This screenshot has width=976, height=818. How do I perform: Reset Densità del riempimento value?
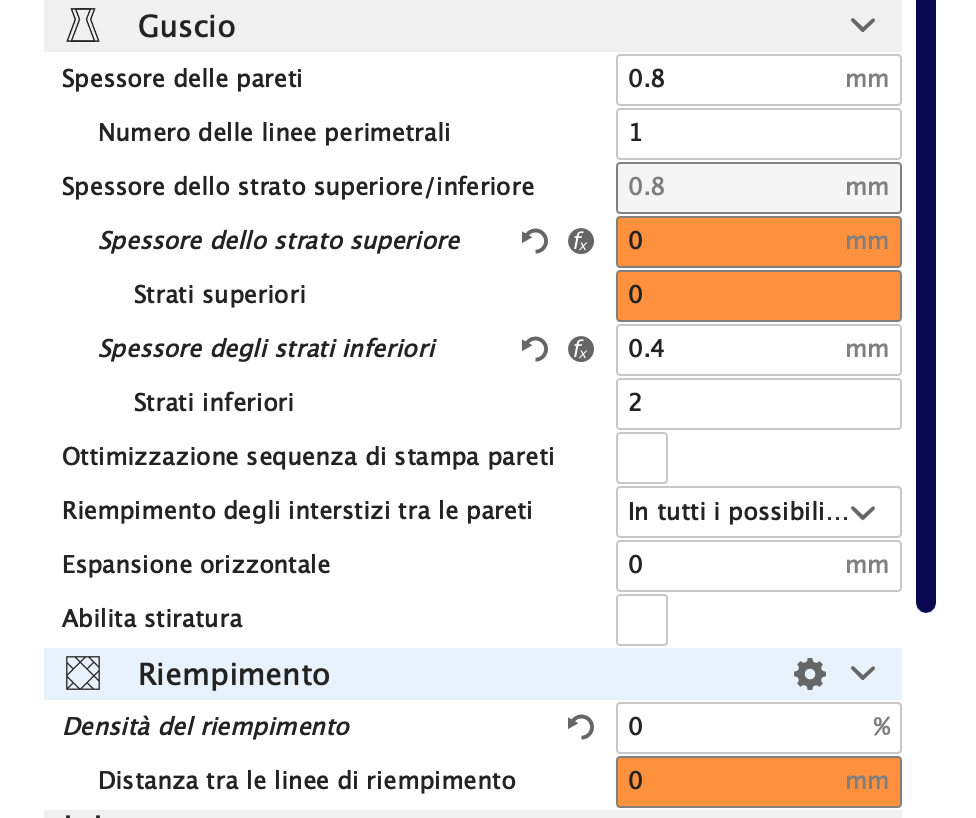[581, 727]
